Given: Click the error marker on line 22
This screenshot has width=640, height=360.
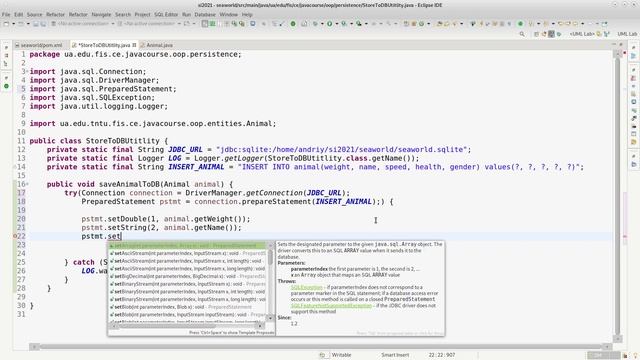Looking at the screenshot, I should pos(16,236).
